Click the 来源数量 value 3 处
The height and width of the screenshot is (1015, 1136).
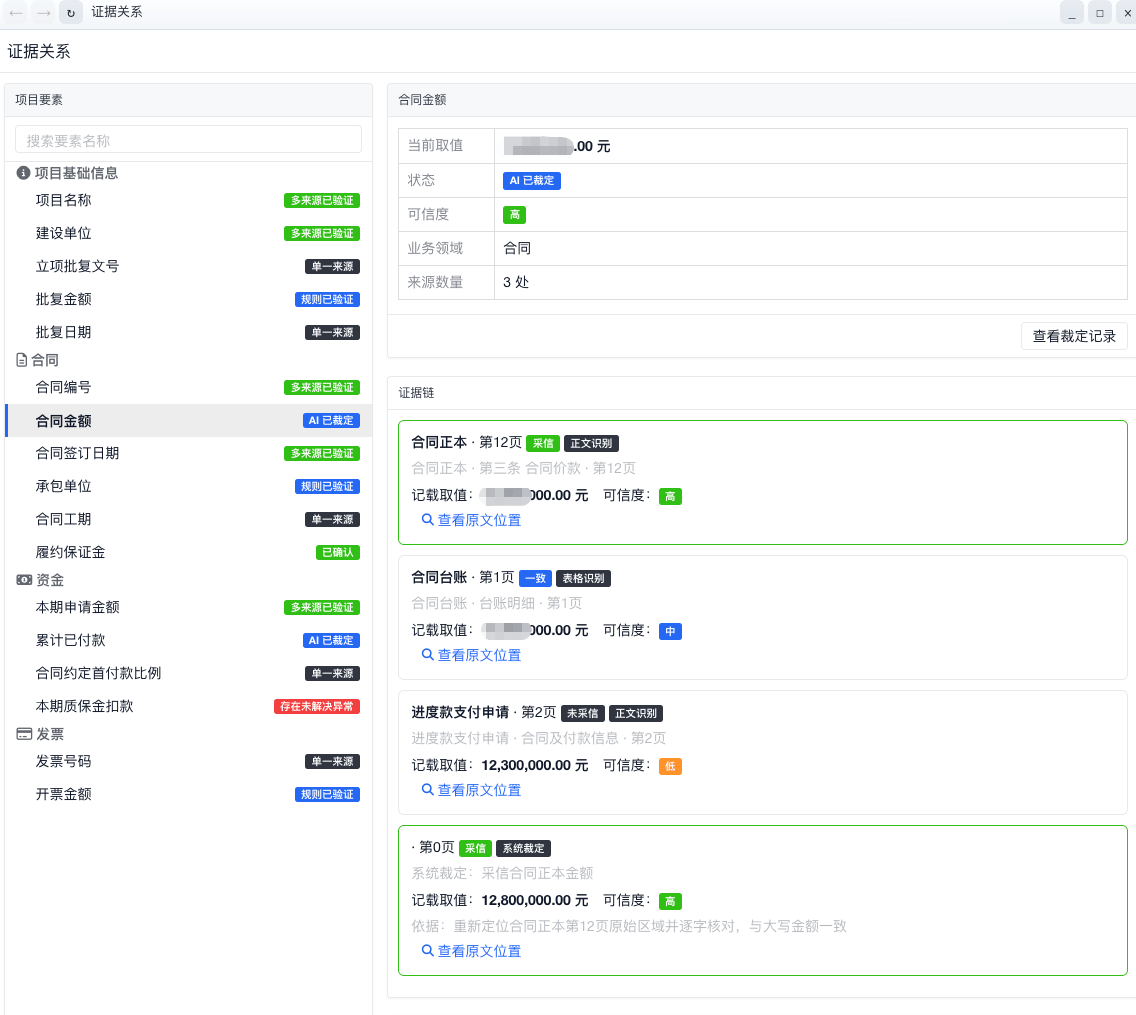(516, 283)
